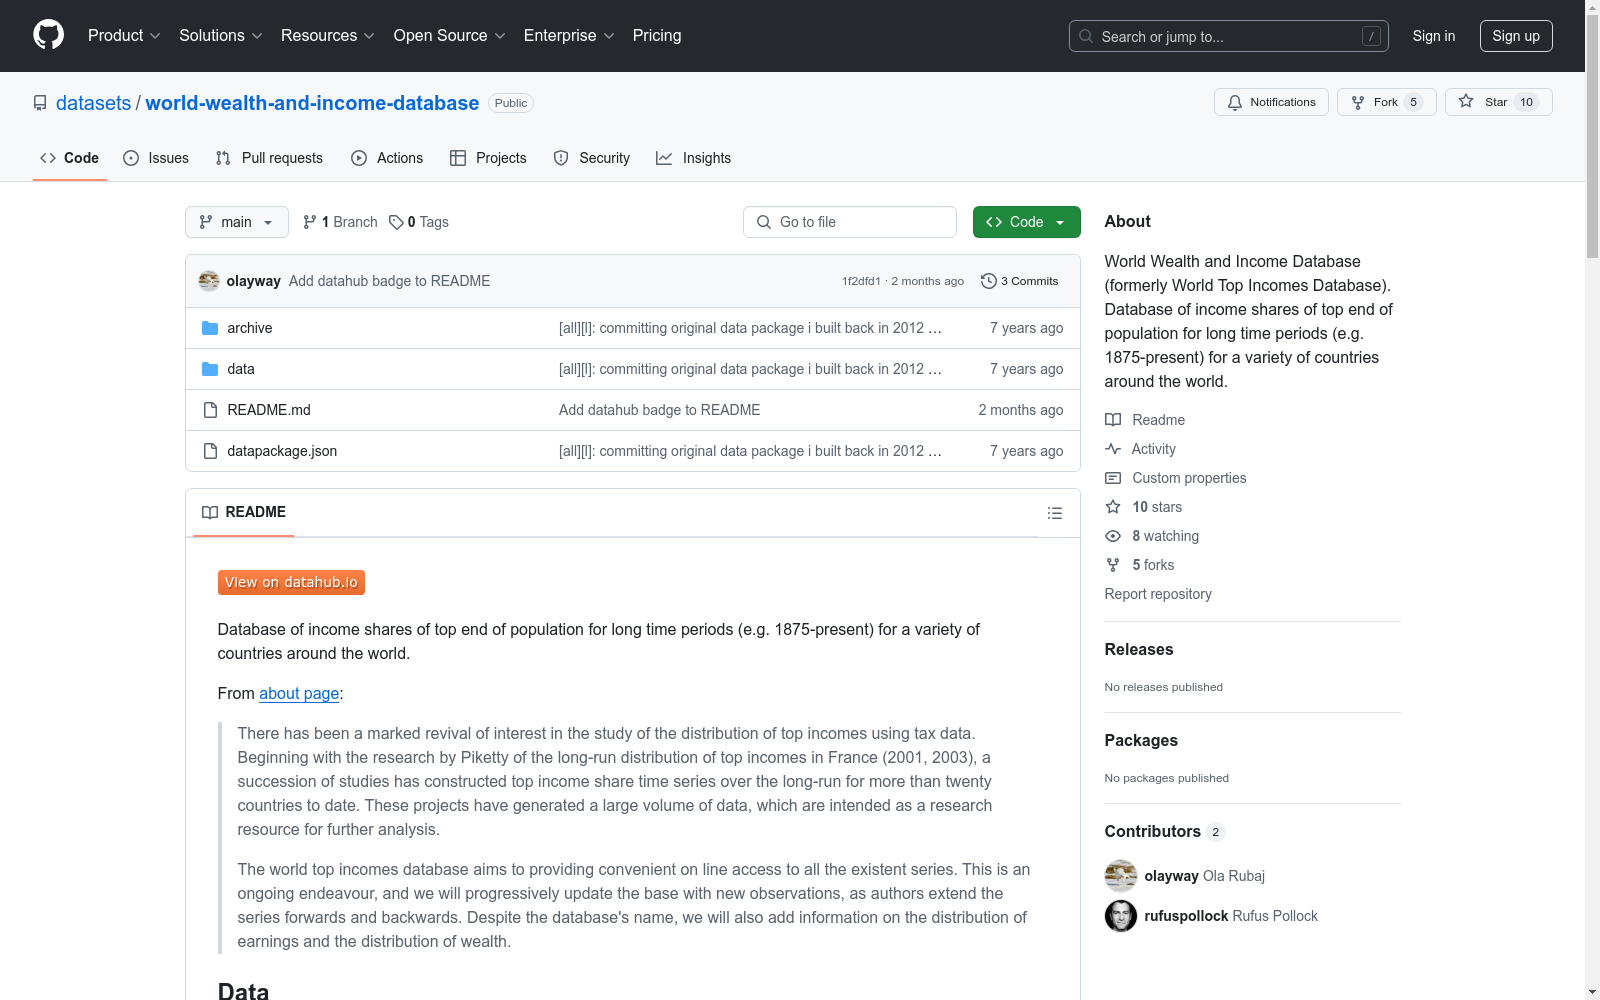Viewport: 1600px width, 1000px height.
Task: Click the Star icon button
Action: (1466, 101)
